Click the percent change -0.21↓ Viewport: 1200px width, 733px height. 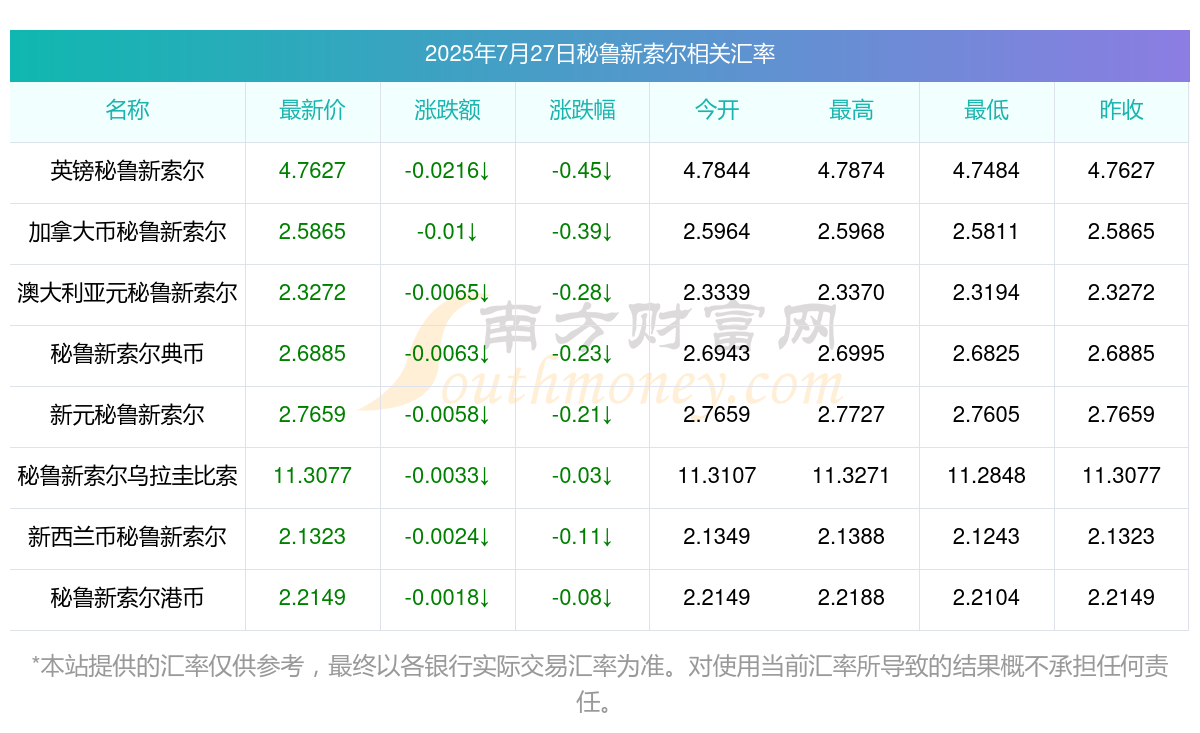click(582, 415)
